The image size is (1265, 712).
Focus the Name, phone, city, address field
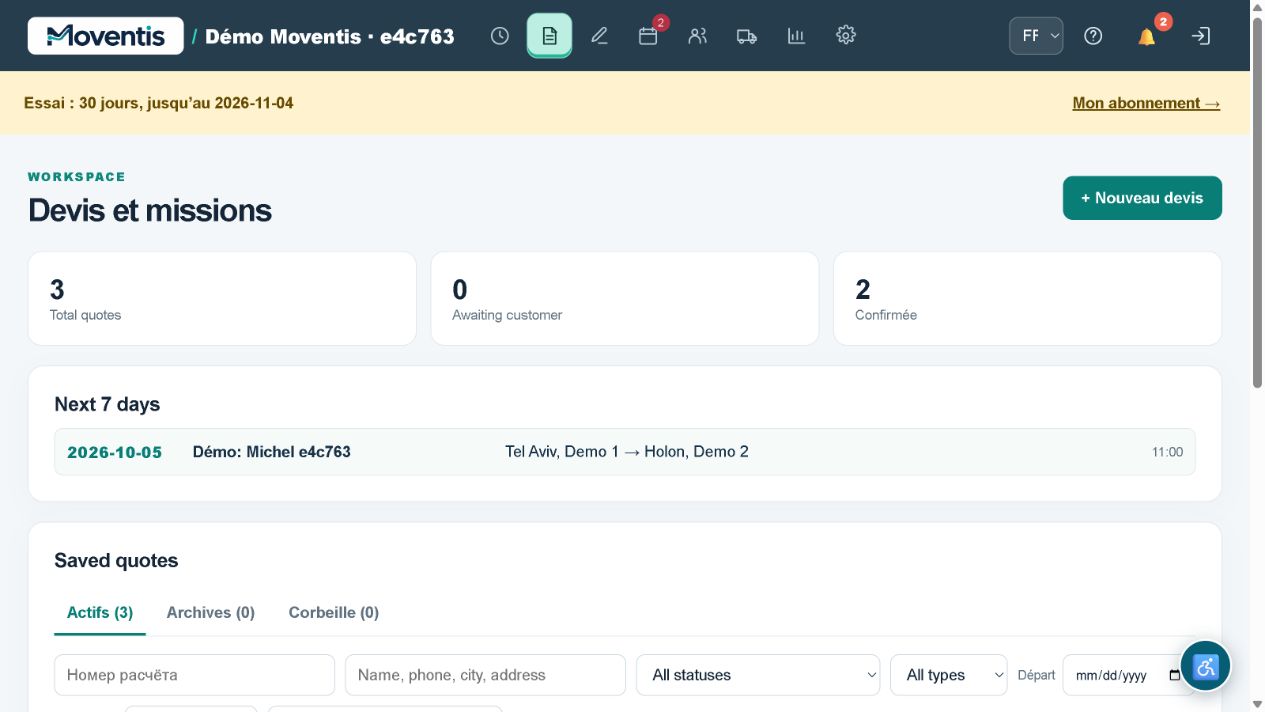(485, 675)
